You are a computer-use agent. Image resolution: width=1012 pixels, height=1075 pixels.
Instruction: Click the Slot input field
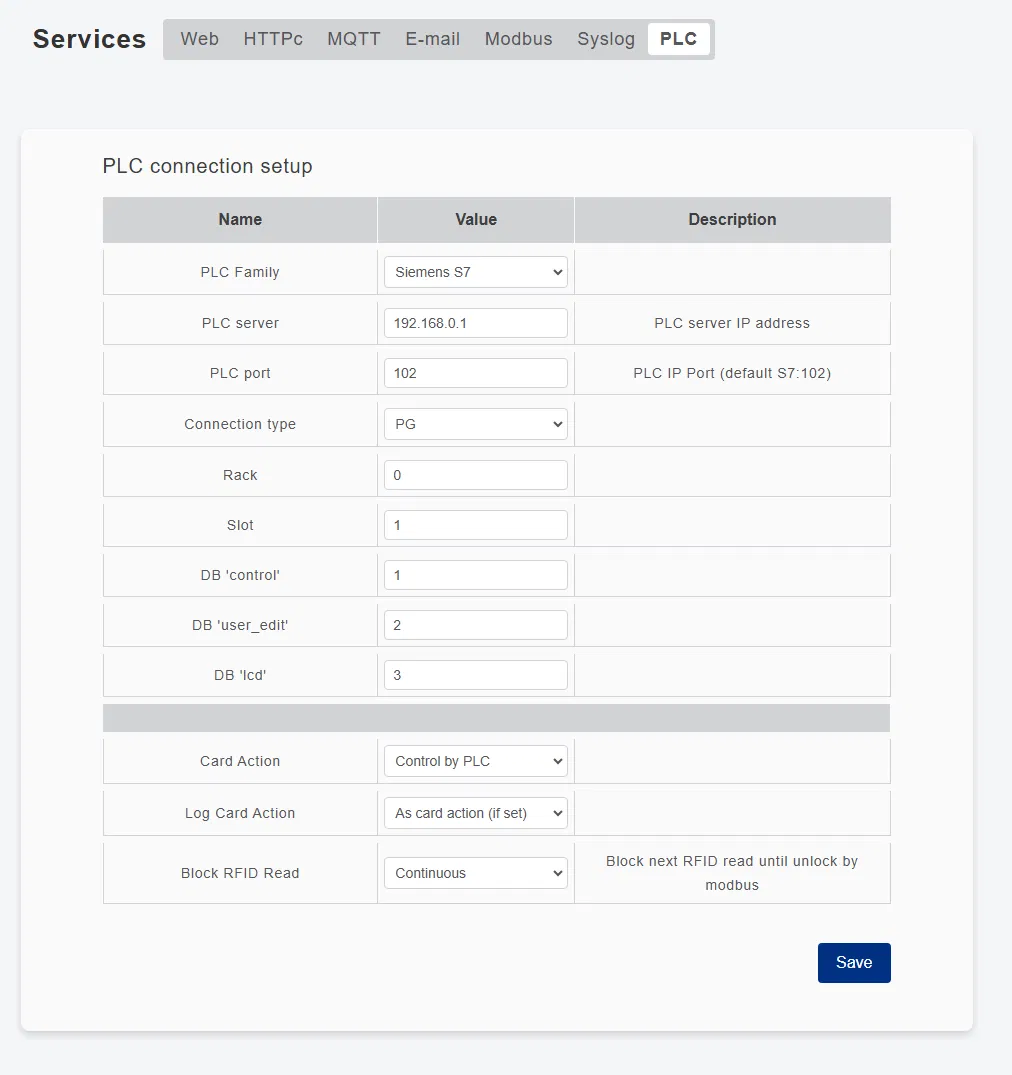(476, 525)
